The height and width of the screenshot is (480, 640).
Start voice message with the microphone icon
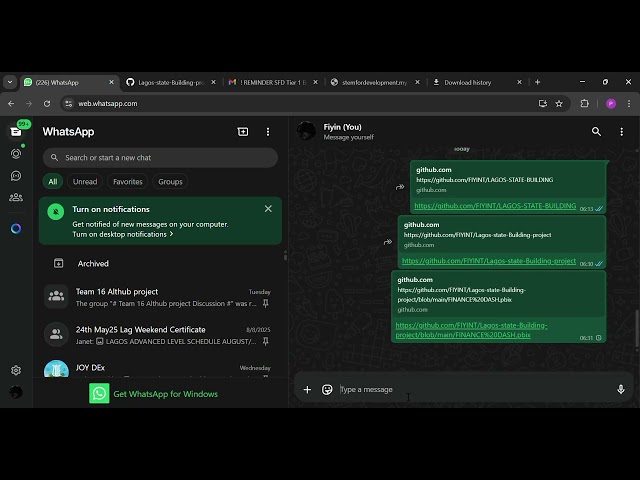[x=621, y=390]
